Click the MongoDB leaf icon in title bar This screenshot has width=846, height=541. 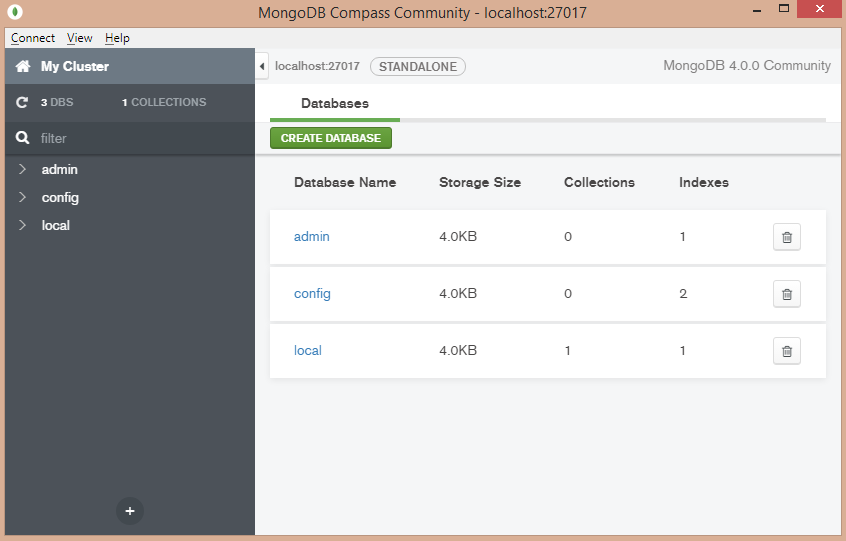15,13
